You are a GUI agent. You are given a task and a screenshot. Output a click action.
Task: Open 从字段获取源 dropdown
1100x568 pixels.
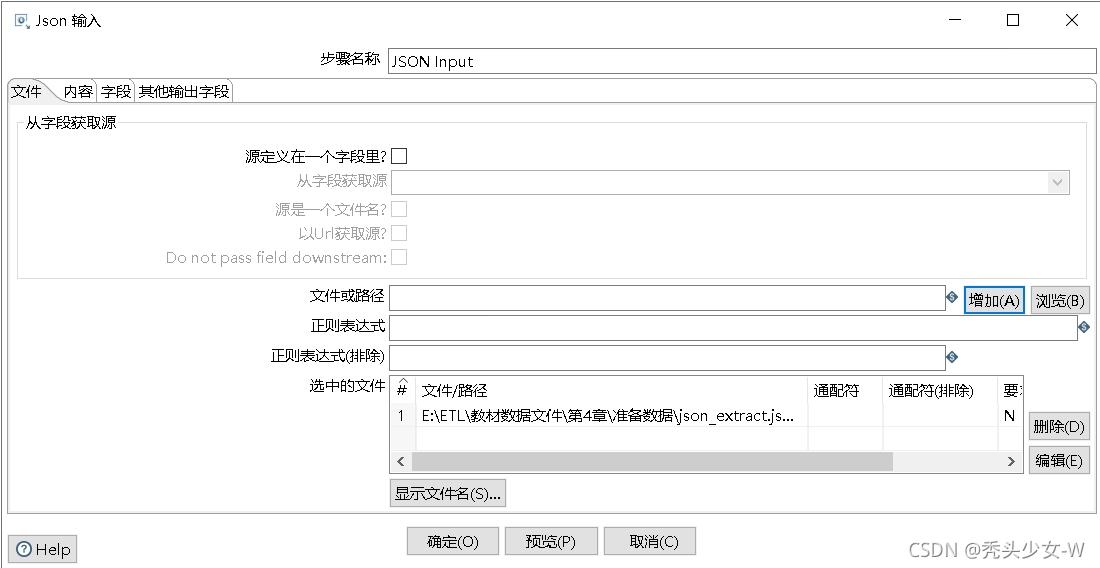pos(1058,182)
